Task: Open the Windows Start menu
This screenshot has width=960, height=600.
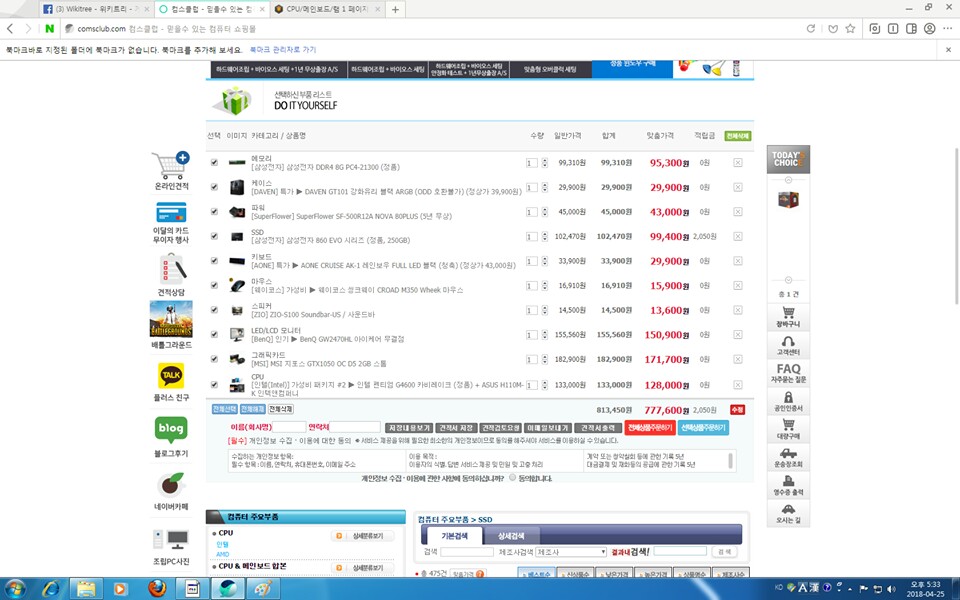Action: click(x=15, y=589)
